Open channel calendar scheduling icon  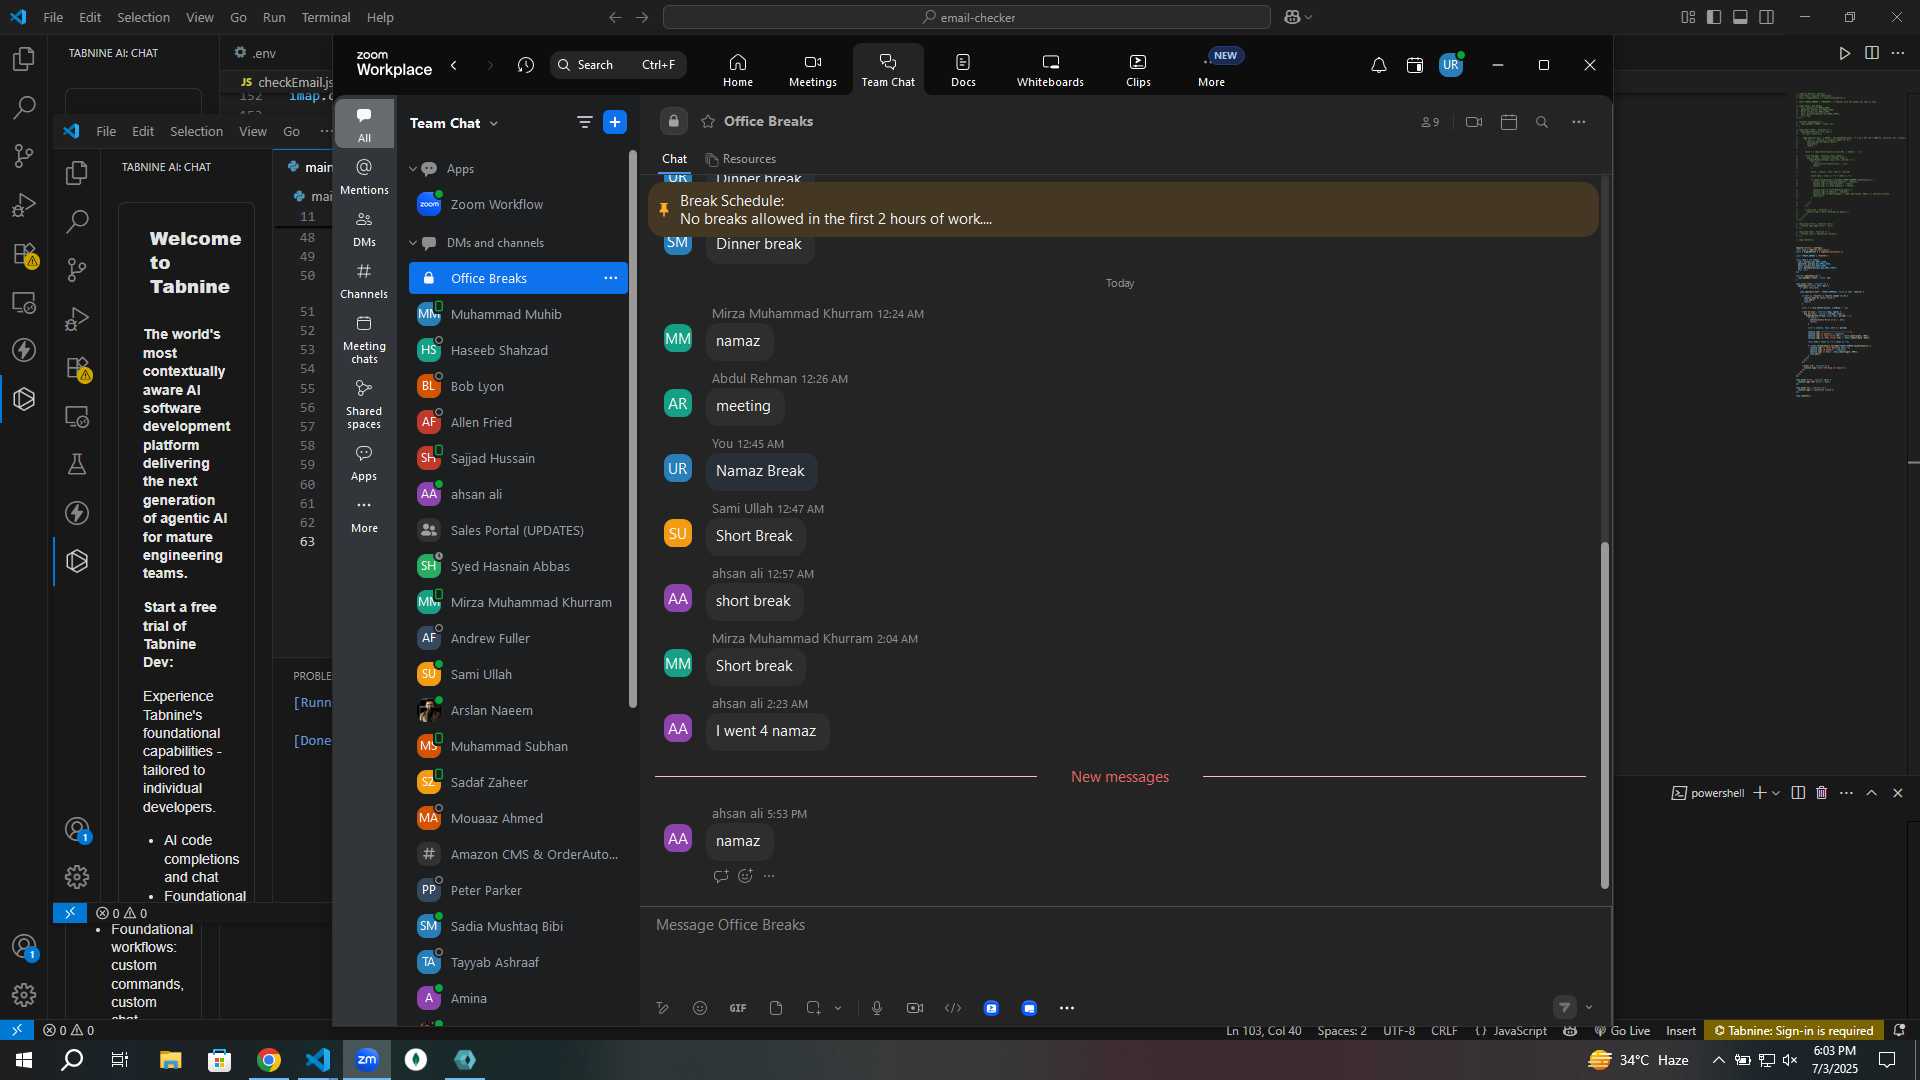click(1509, 122)
